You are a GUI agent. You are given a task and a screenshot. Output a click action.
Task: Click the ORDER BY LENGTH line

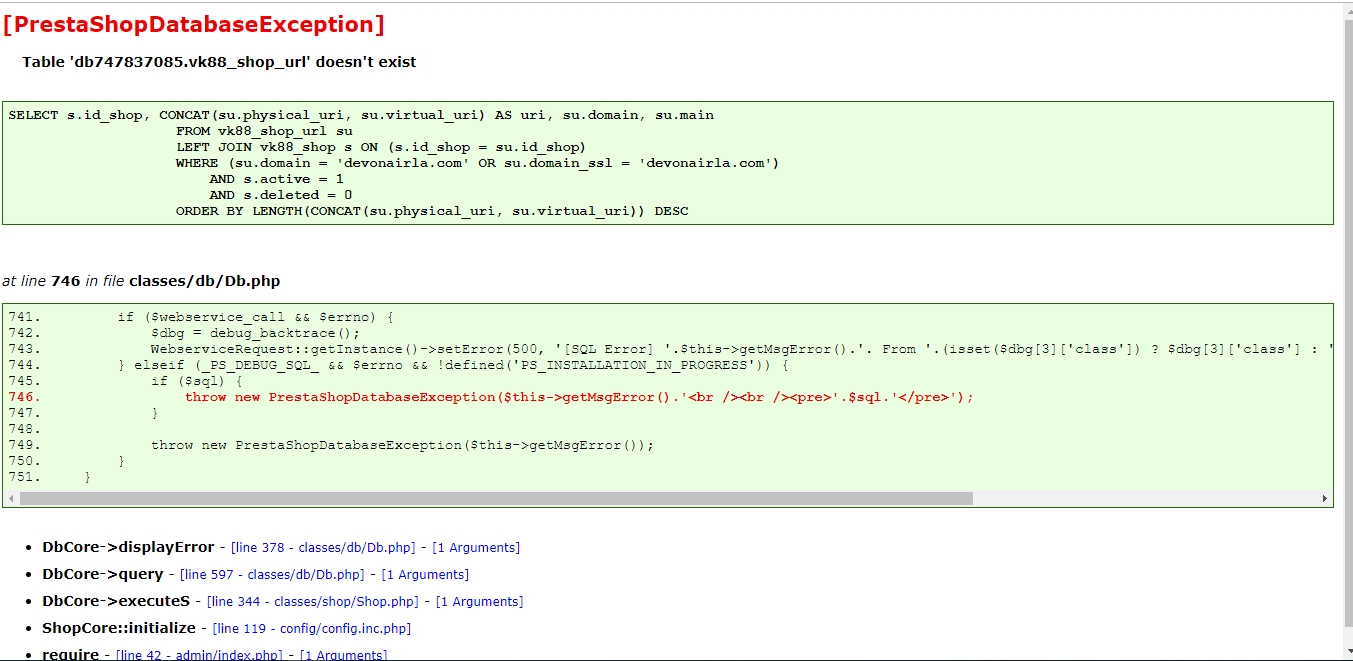[x=432, y=211]
